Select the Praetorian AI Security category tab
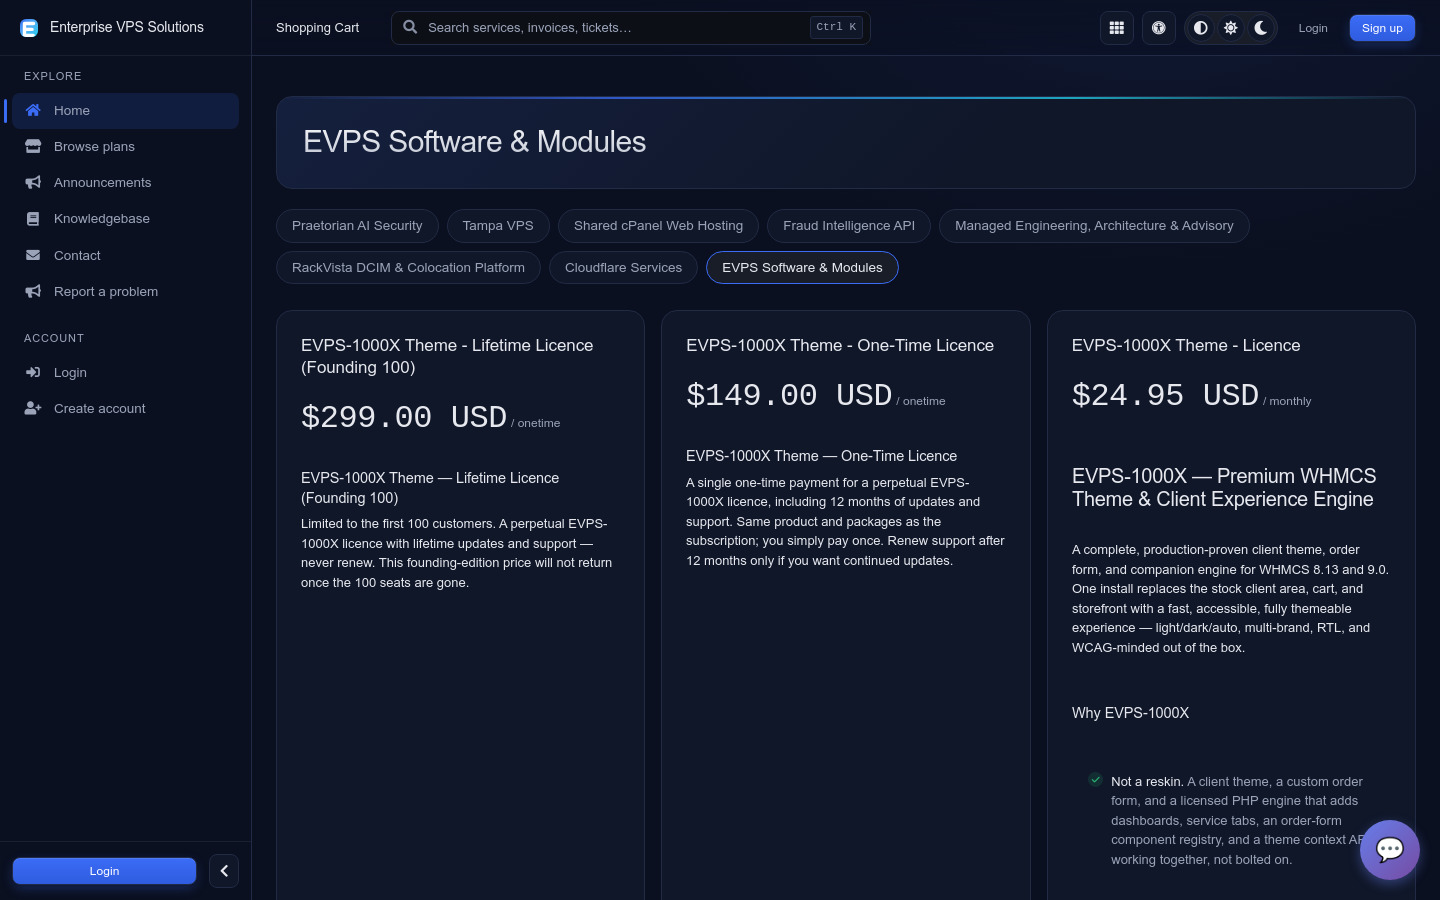1440x900 pixels. coord(357,226)
